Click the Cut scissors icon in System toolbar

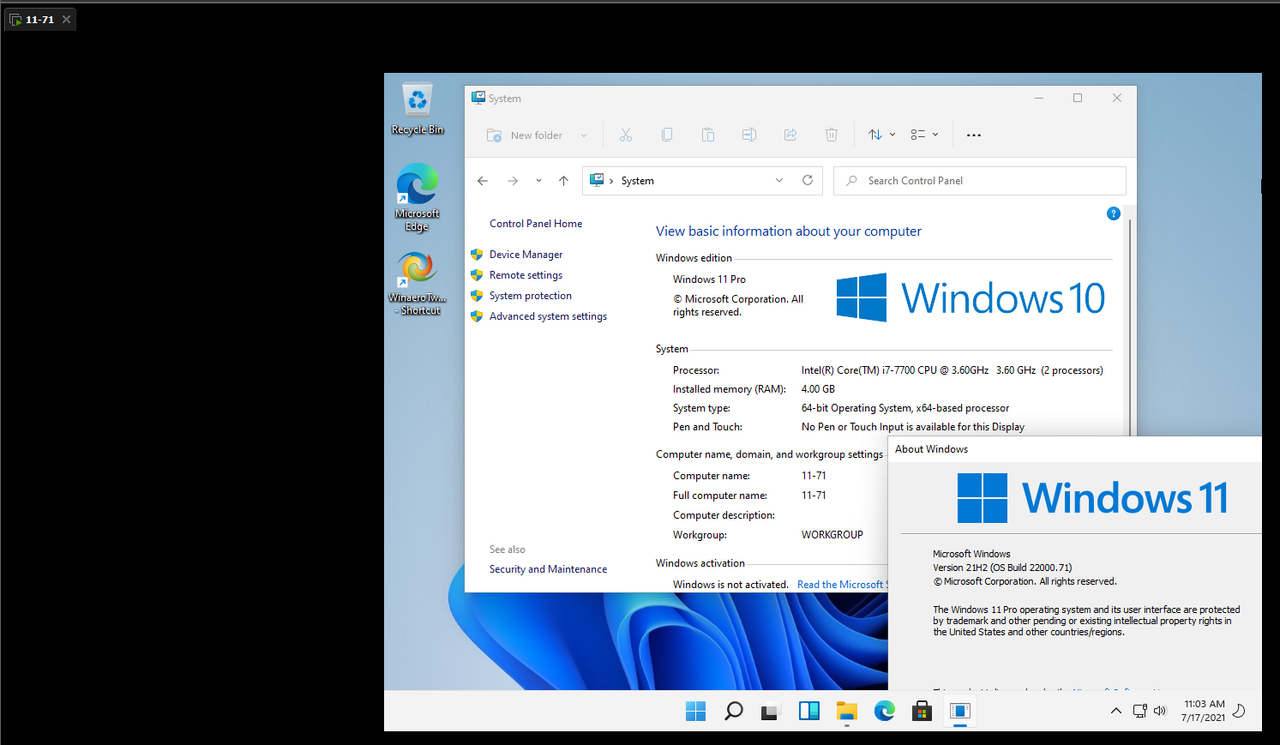pyautogui.click(x=626, y=135)
